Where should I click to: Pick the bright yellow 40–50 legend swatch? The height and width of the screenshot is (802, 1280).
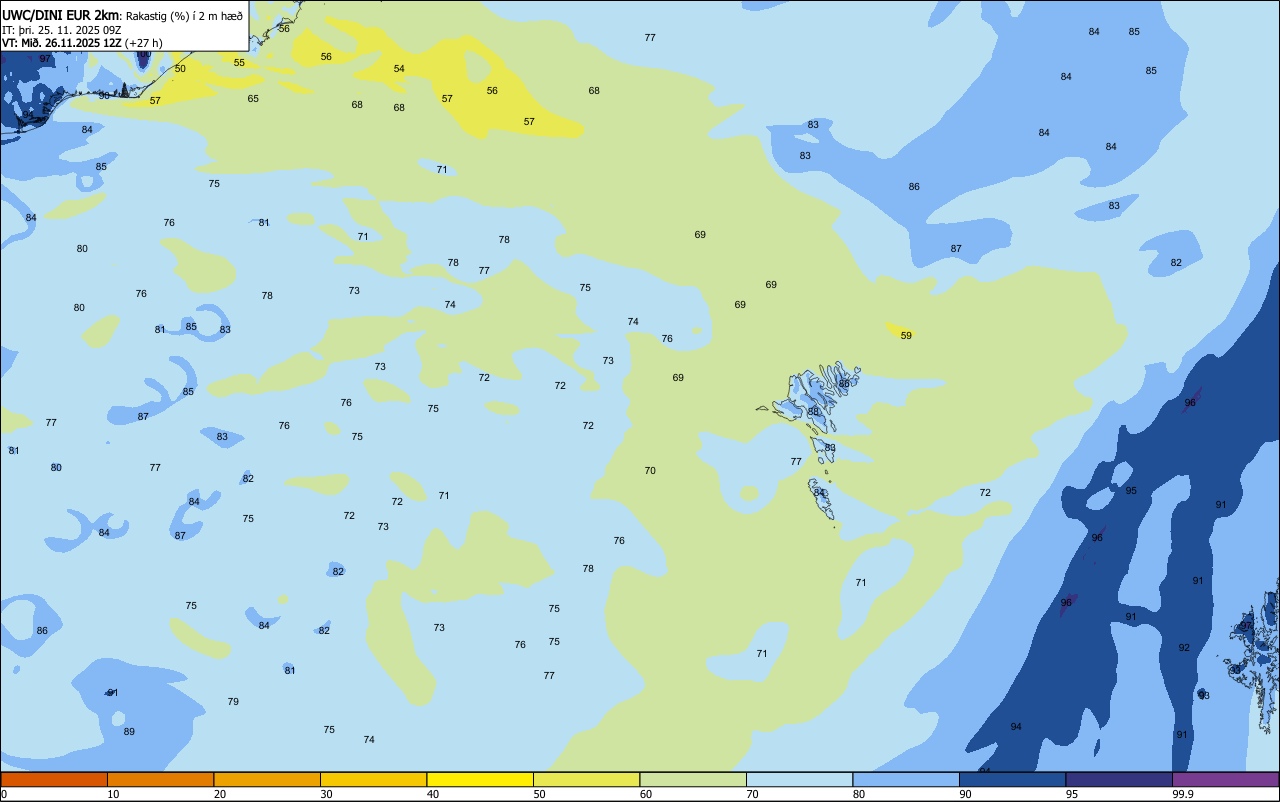pos(480,779)
